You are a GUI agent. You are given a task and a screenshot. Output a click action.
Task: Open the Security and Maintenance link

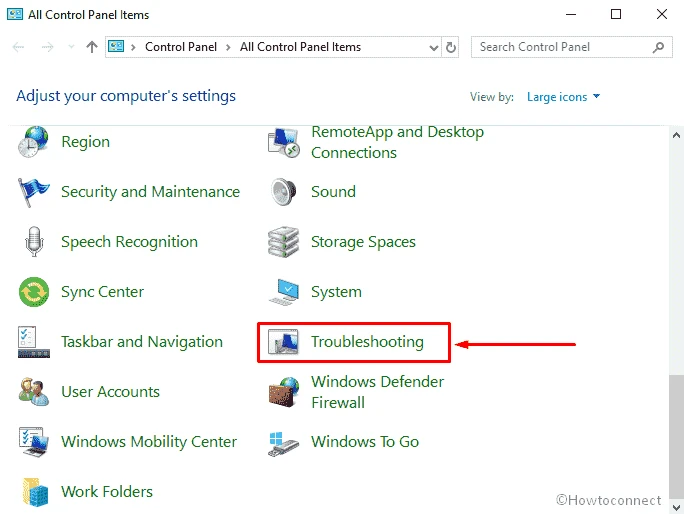click(x=150, y=192)
